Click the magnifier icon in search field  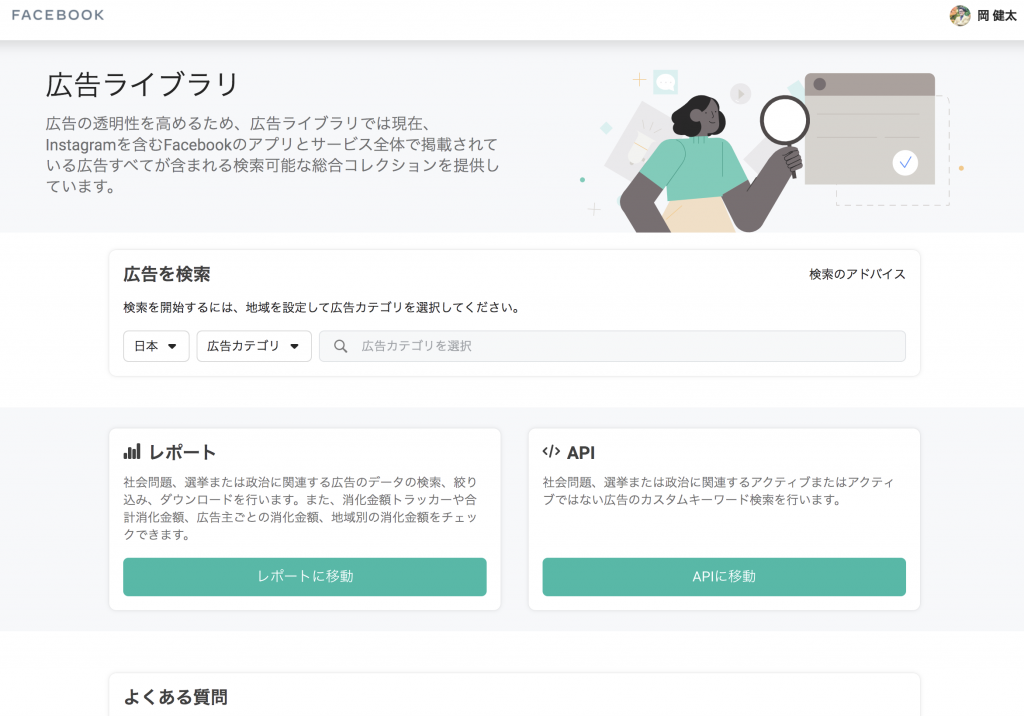340,346
